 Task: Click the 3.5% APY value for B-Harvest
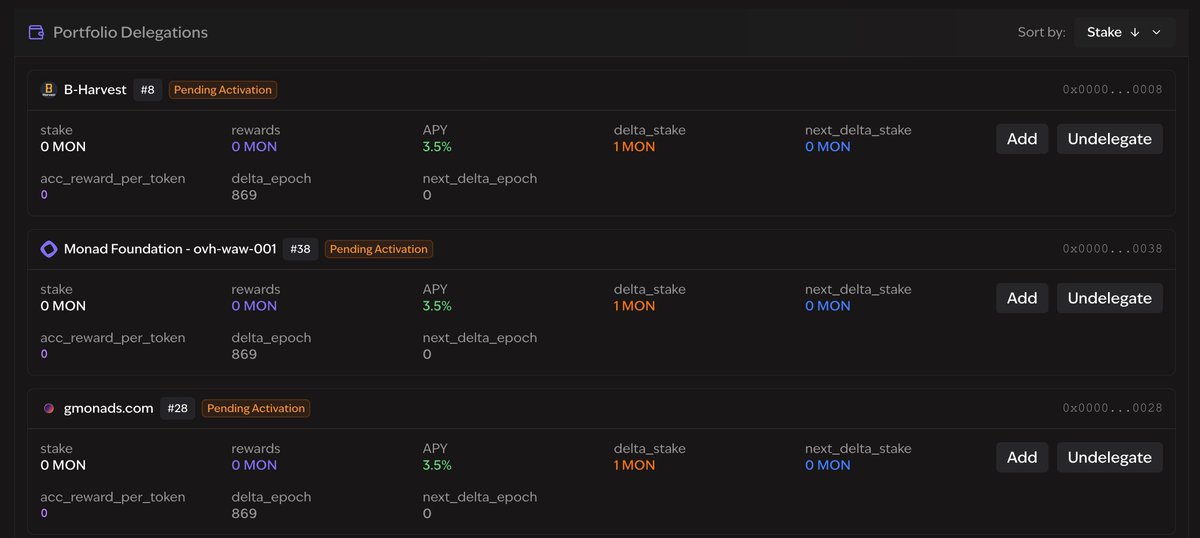(437, 146)
